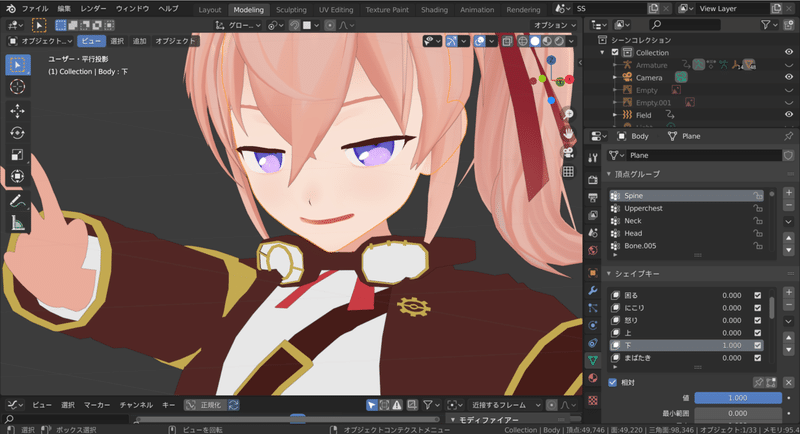The width and height of the screenshot is (800, 434).
Task: Open the オブジェクト mode selector dropdown
Action: pos(40,41)
